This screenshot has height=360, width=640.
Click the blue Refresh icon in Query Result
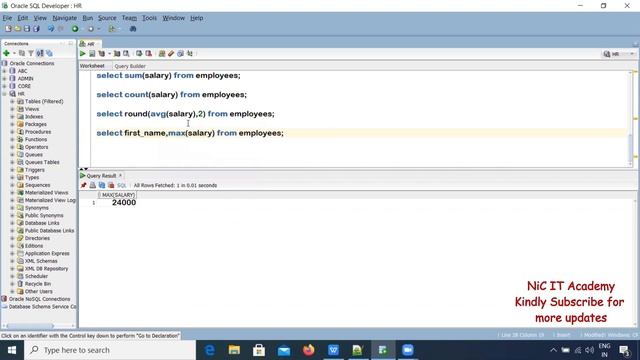(102, 185)
